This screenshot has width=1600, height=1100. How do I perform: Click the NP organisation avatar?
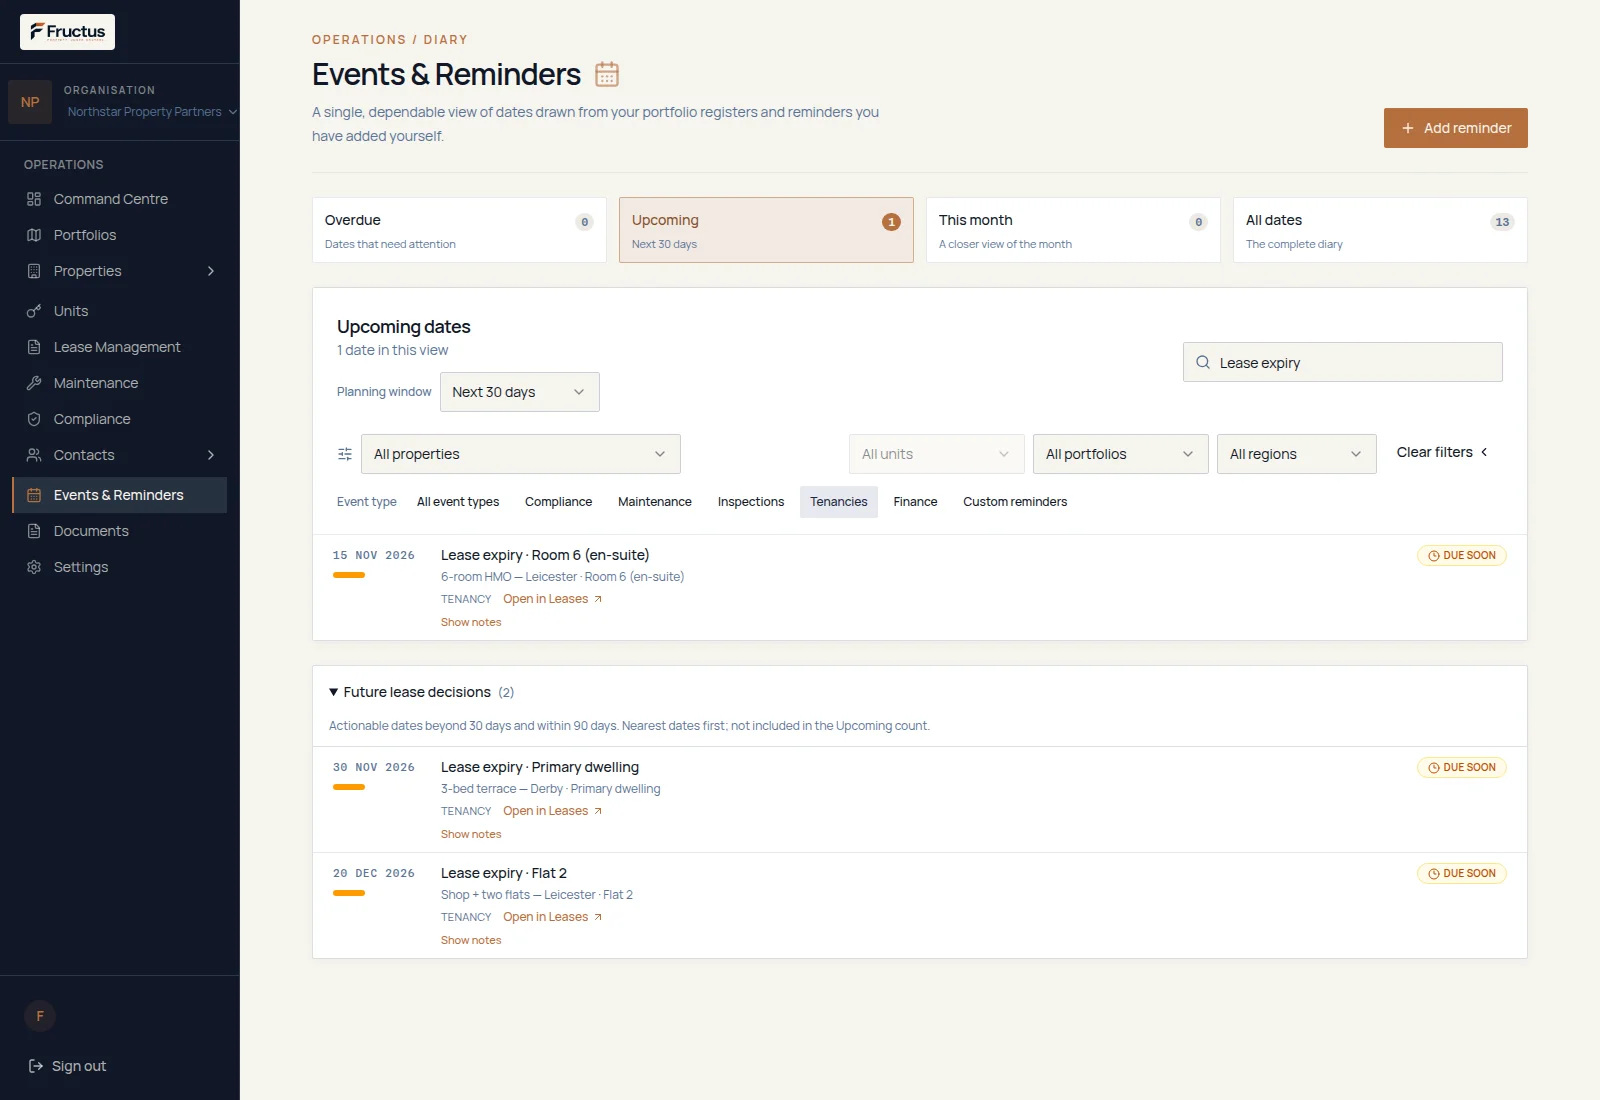coord(30,102)
